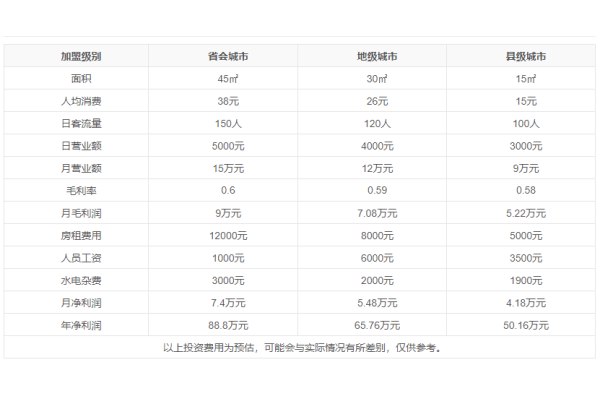The height and width of the screenshot is (400, 600).
Task: Select the 26元 cell
Action: pos(372,101)
